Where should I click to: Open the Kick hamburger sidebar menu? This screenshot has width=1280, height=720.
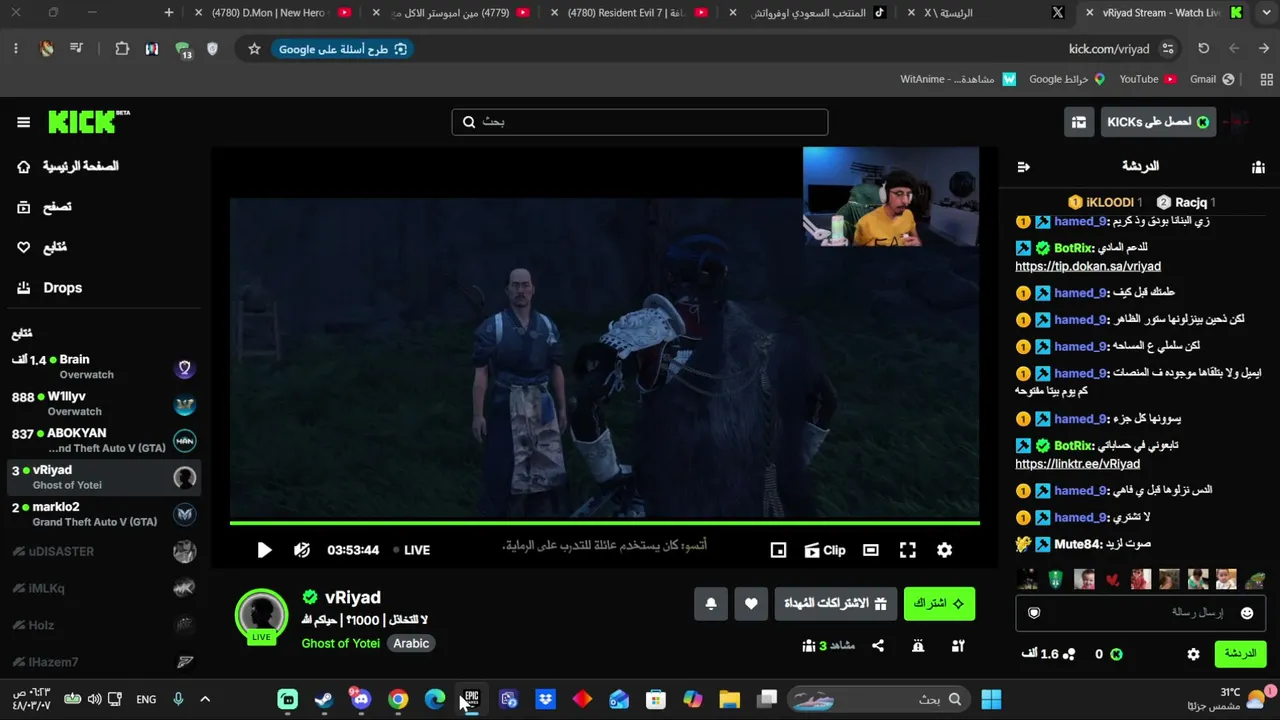[x=23, y=122]
